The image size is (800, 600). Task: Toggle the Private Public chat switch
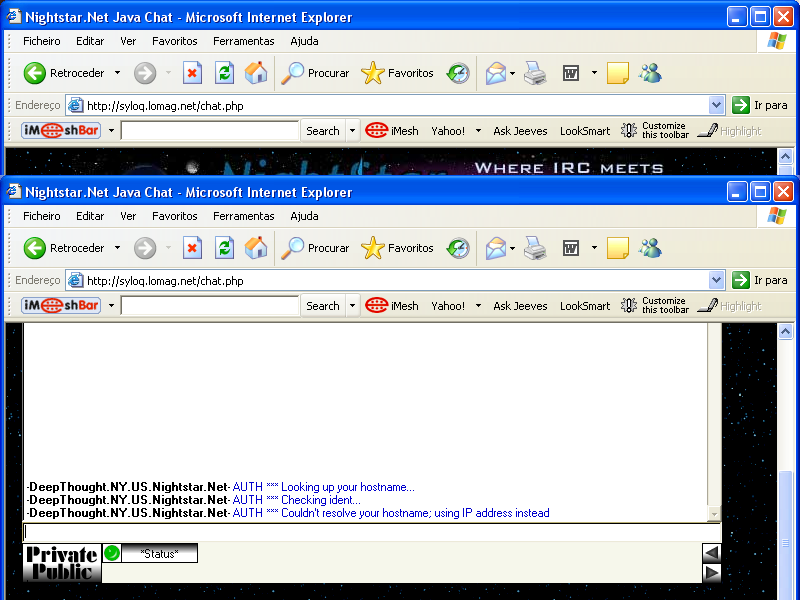[x=62, y=563]
